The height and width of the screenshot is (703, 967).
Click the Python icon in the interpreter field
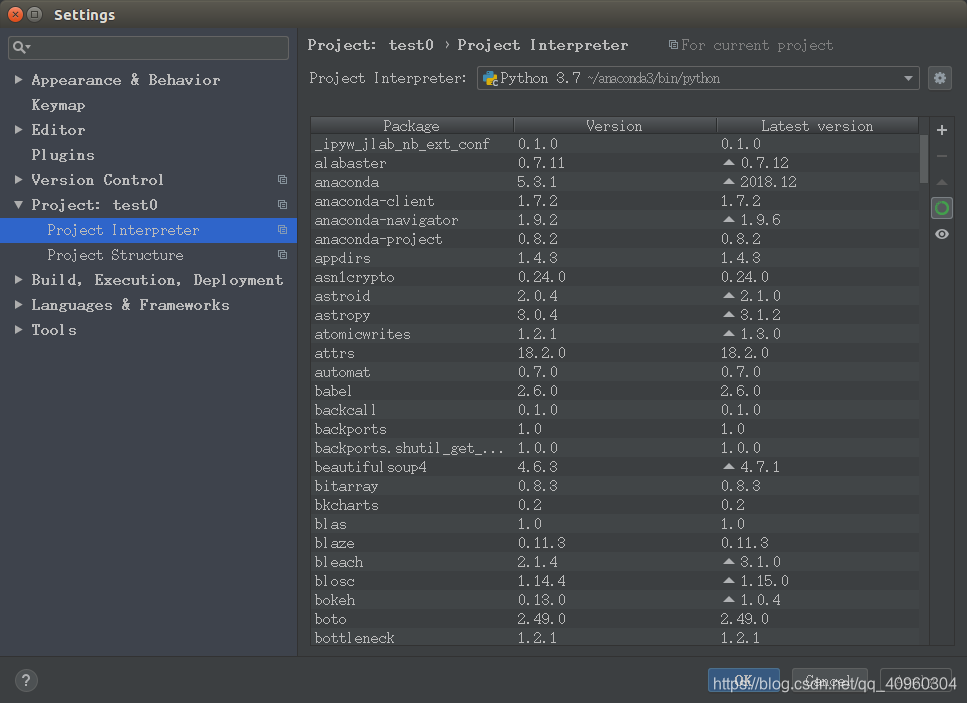[x=490, y=79]
